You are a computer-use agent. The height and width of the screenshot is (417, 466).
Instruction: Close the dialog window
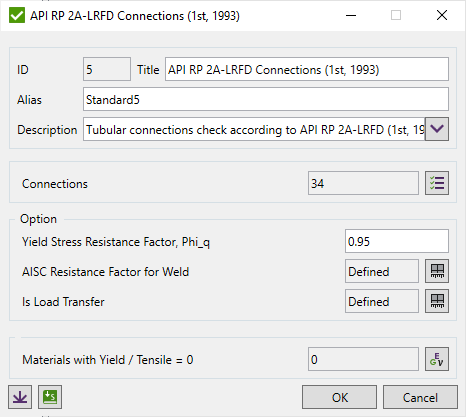(x=442, y=15)
